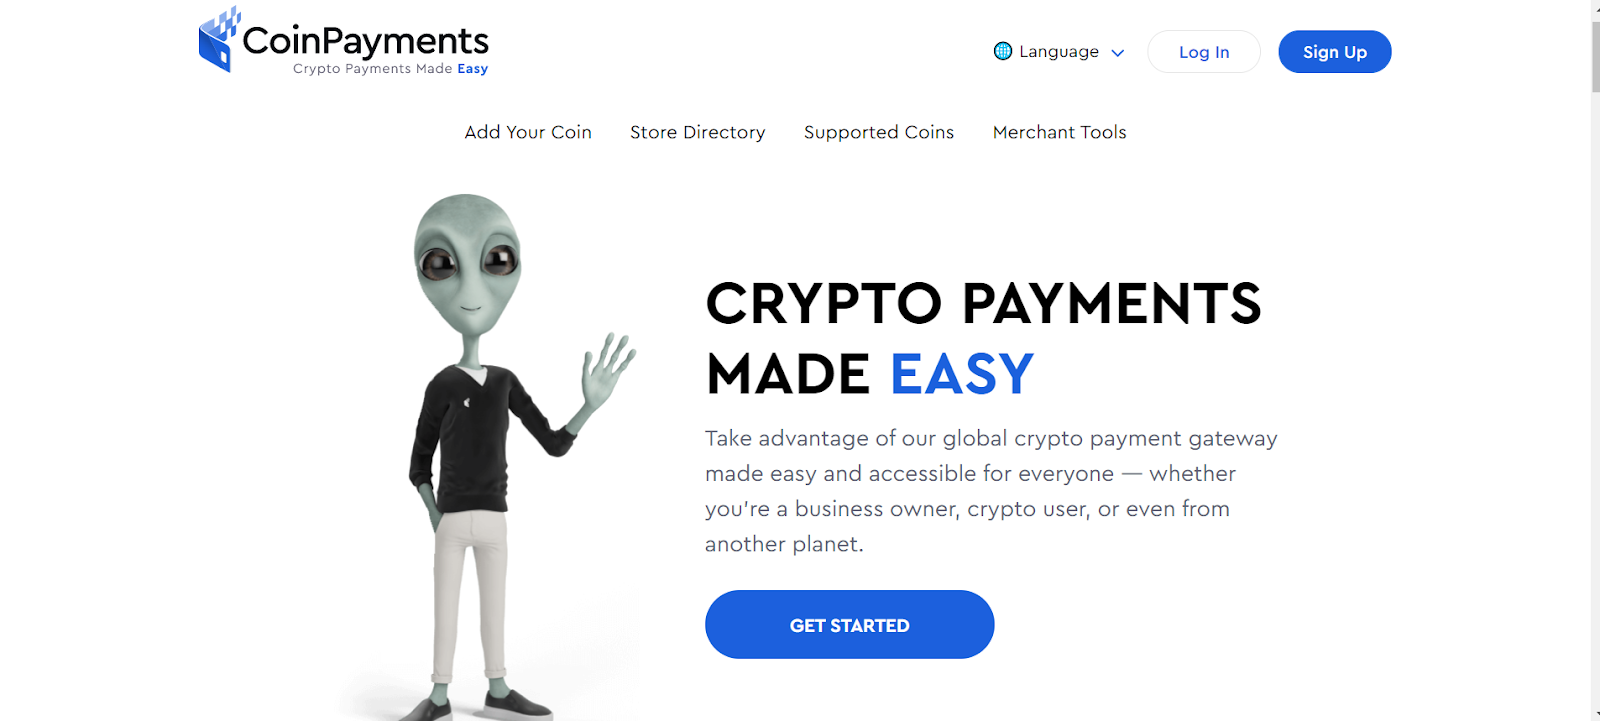1600x721 pixels.
Task: Click the CRYPTO PAYMENTS headline text
Action: tap(984, 304)
